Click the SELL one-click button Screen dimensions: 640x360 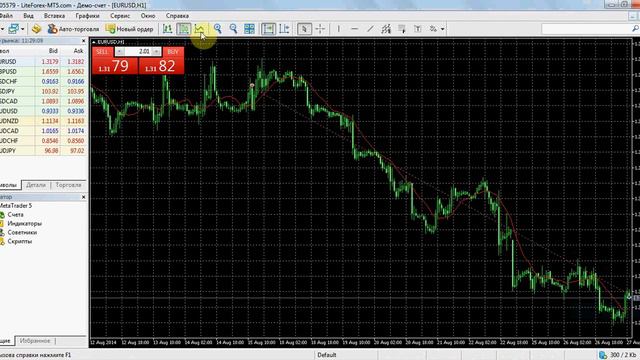coord(102,52)
